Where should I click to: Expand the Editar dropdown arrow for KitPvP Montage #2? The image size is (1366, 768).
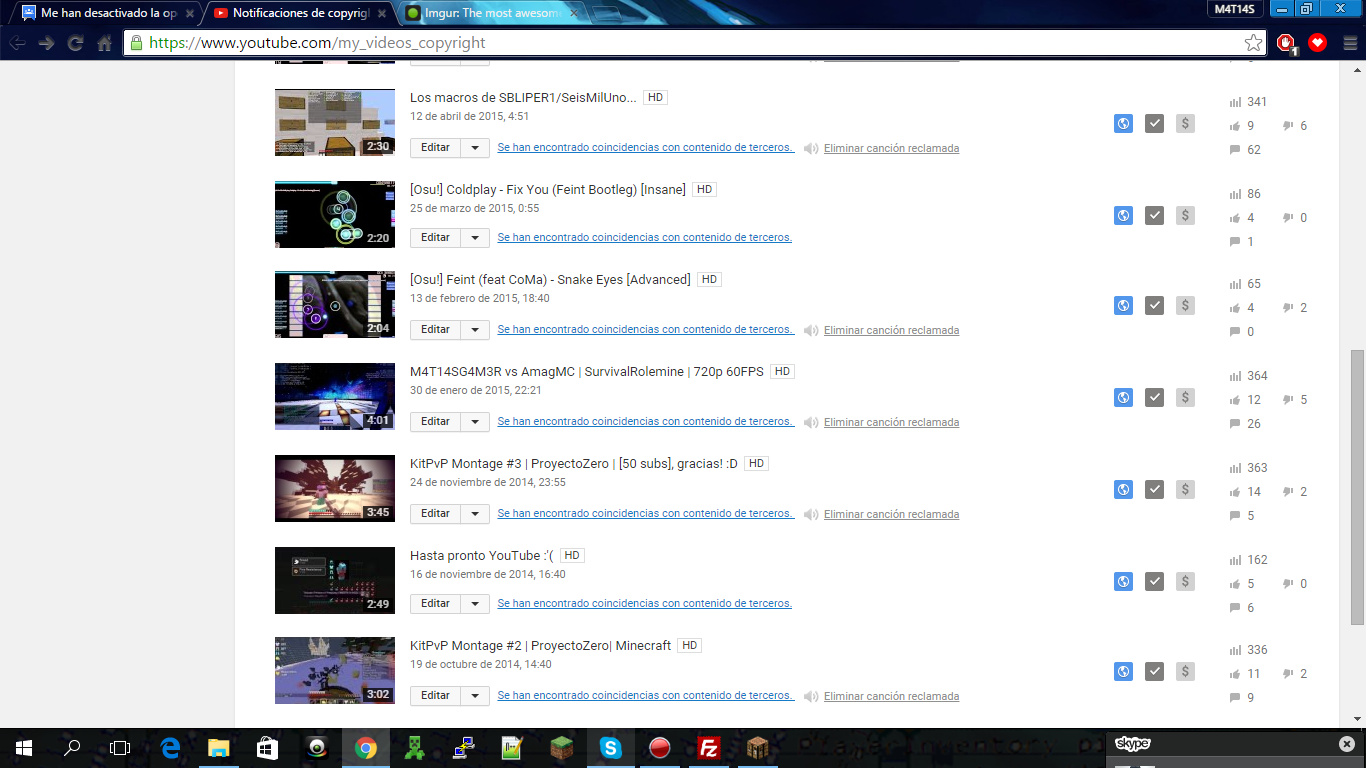click(x=475, y=696)
